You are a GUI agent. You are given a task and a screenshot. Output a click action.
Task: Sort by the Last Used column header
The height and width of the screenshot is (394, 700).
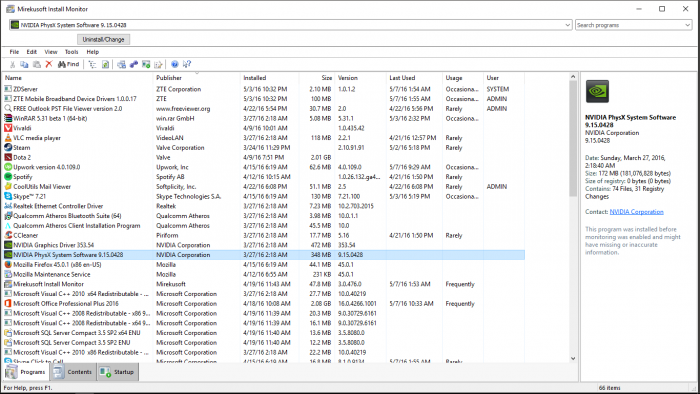pos(415,78)
